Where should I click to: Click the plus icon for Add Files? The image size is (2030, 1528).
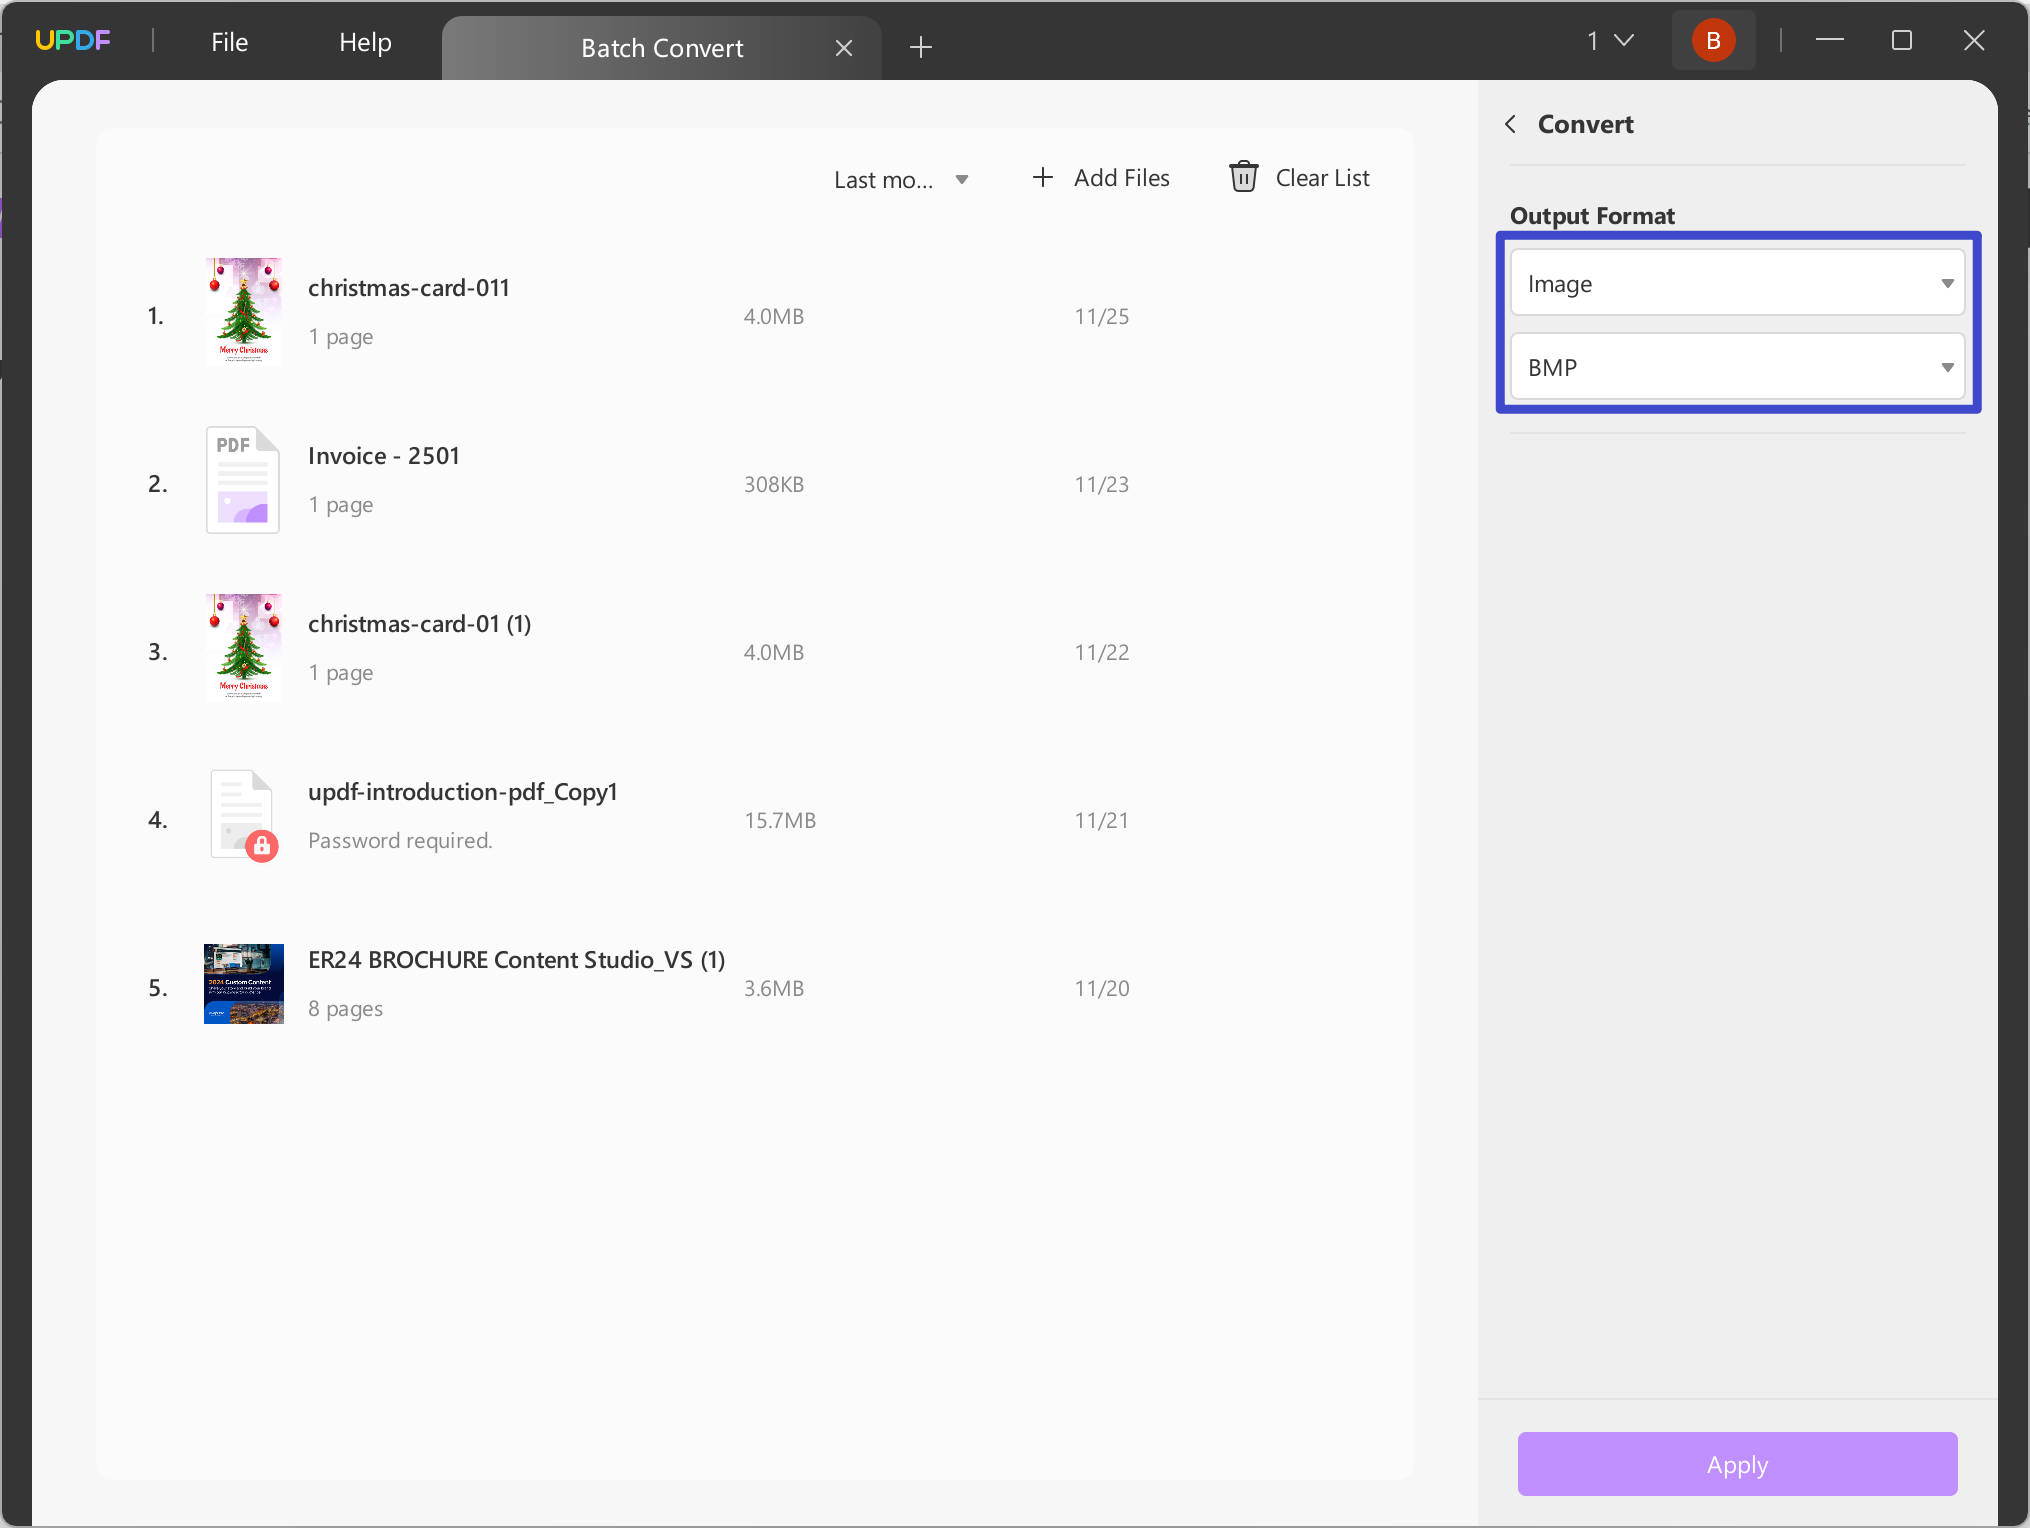1042,177
